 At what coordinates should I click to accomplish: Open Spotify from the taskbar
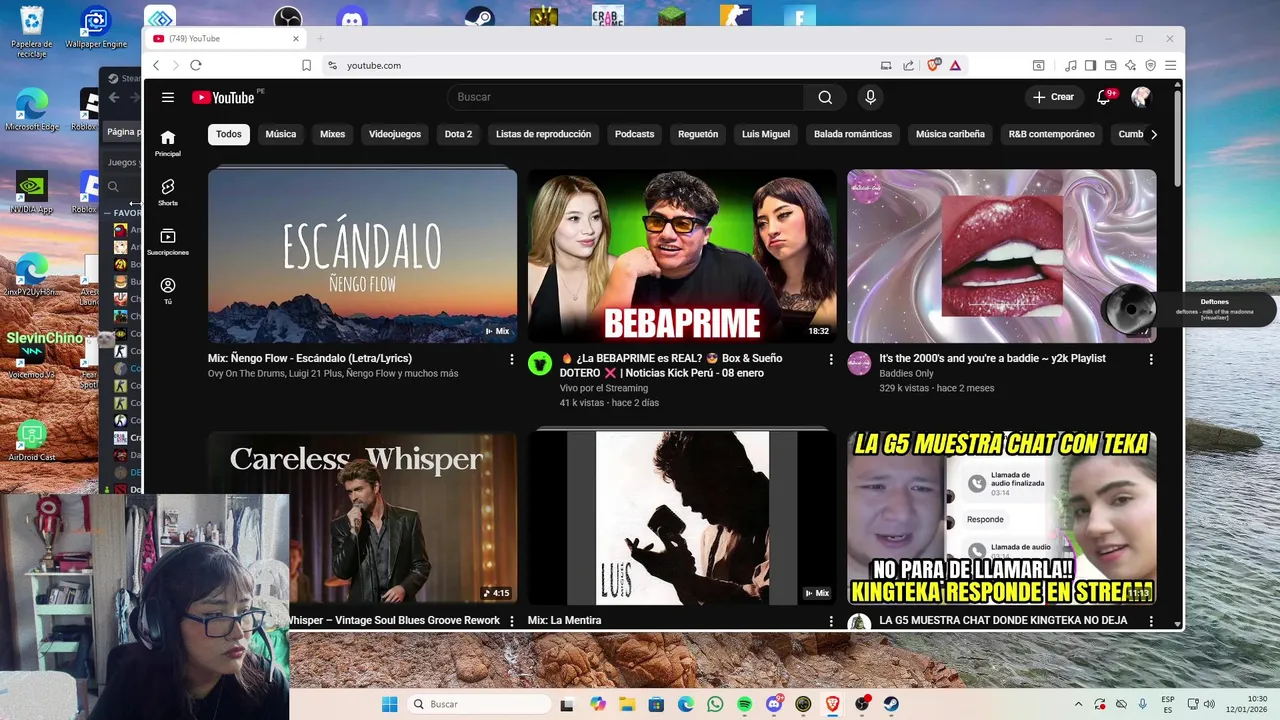click(745, 704)
